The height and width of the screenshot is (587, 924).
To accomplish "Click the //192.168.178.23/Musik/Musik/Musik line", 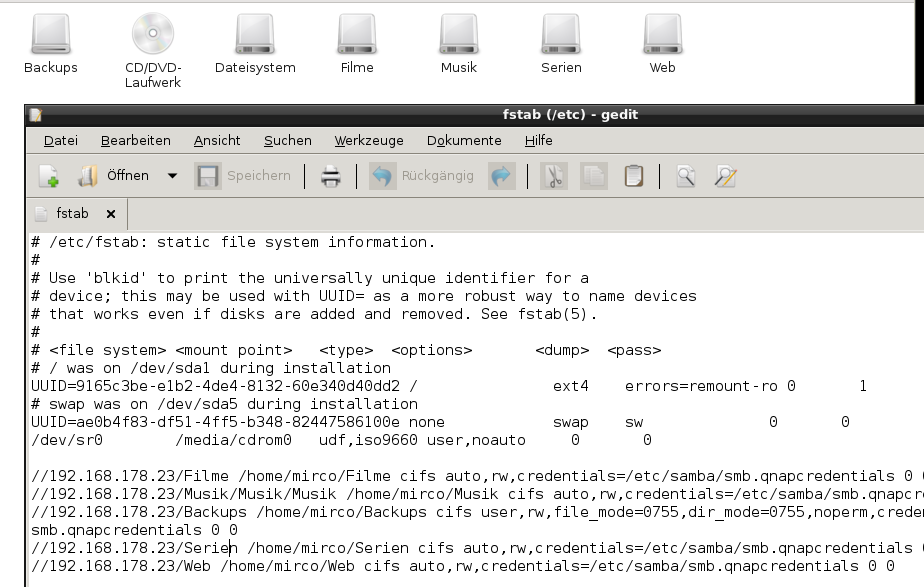I will [x=476, y=494].
